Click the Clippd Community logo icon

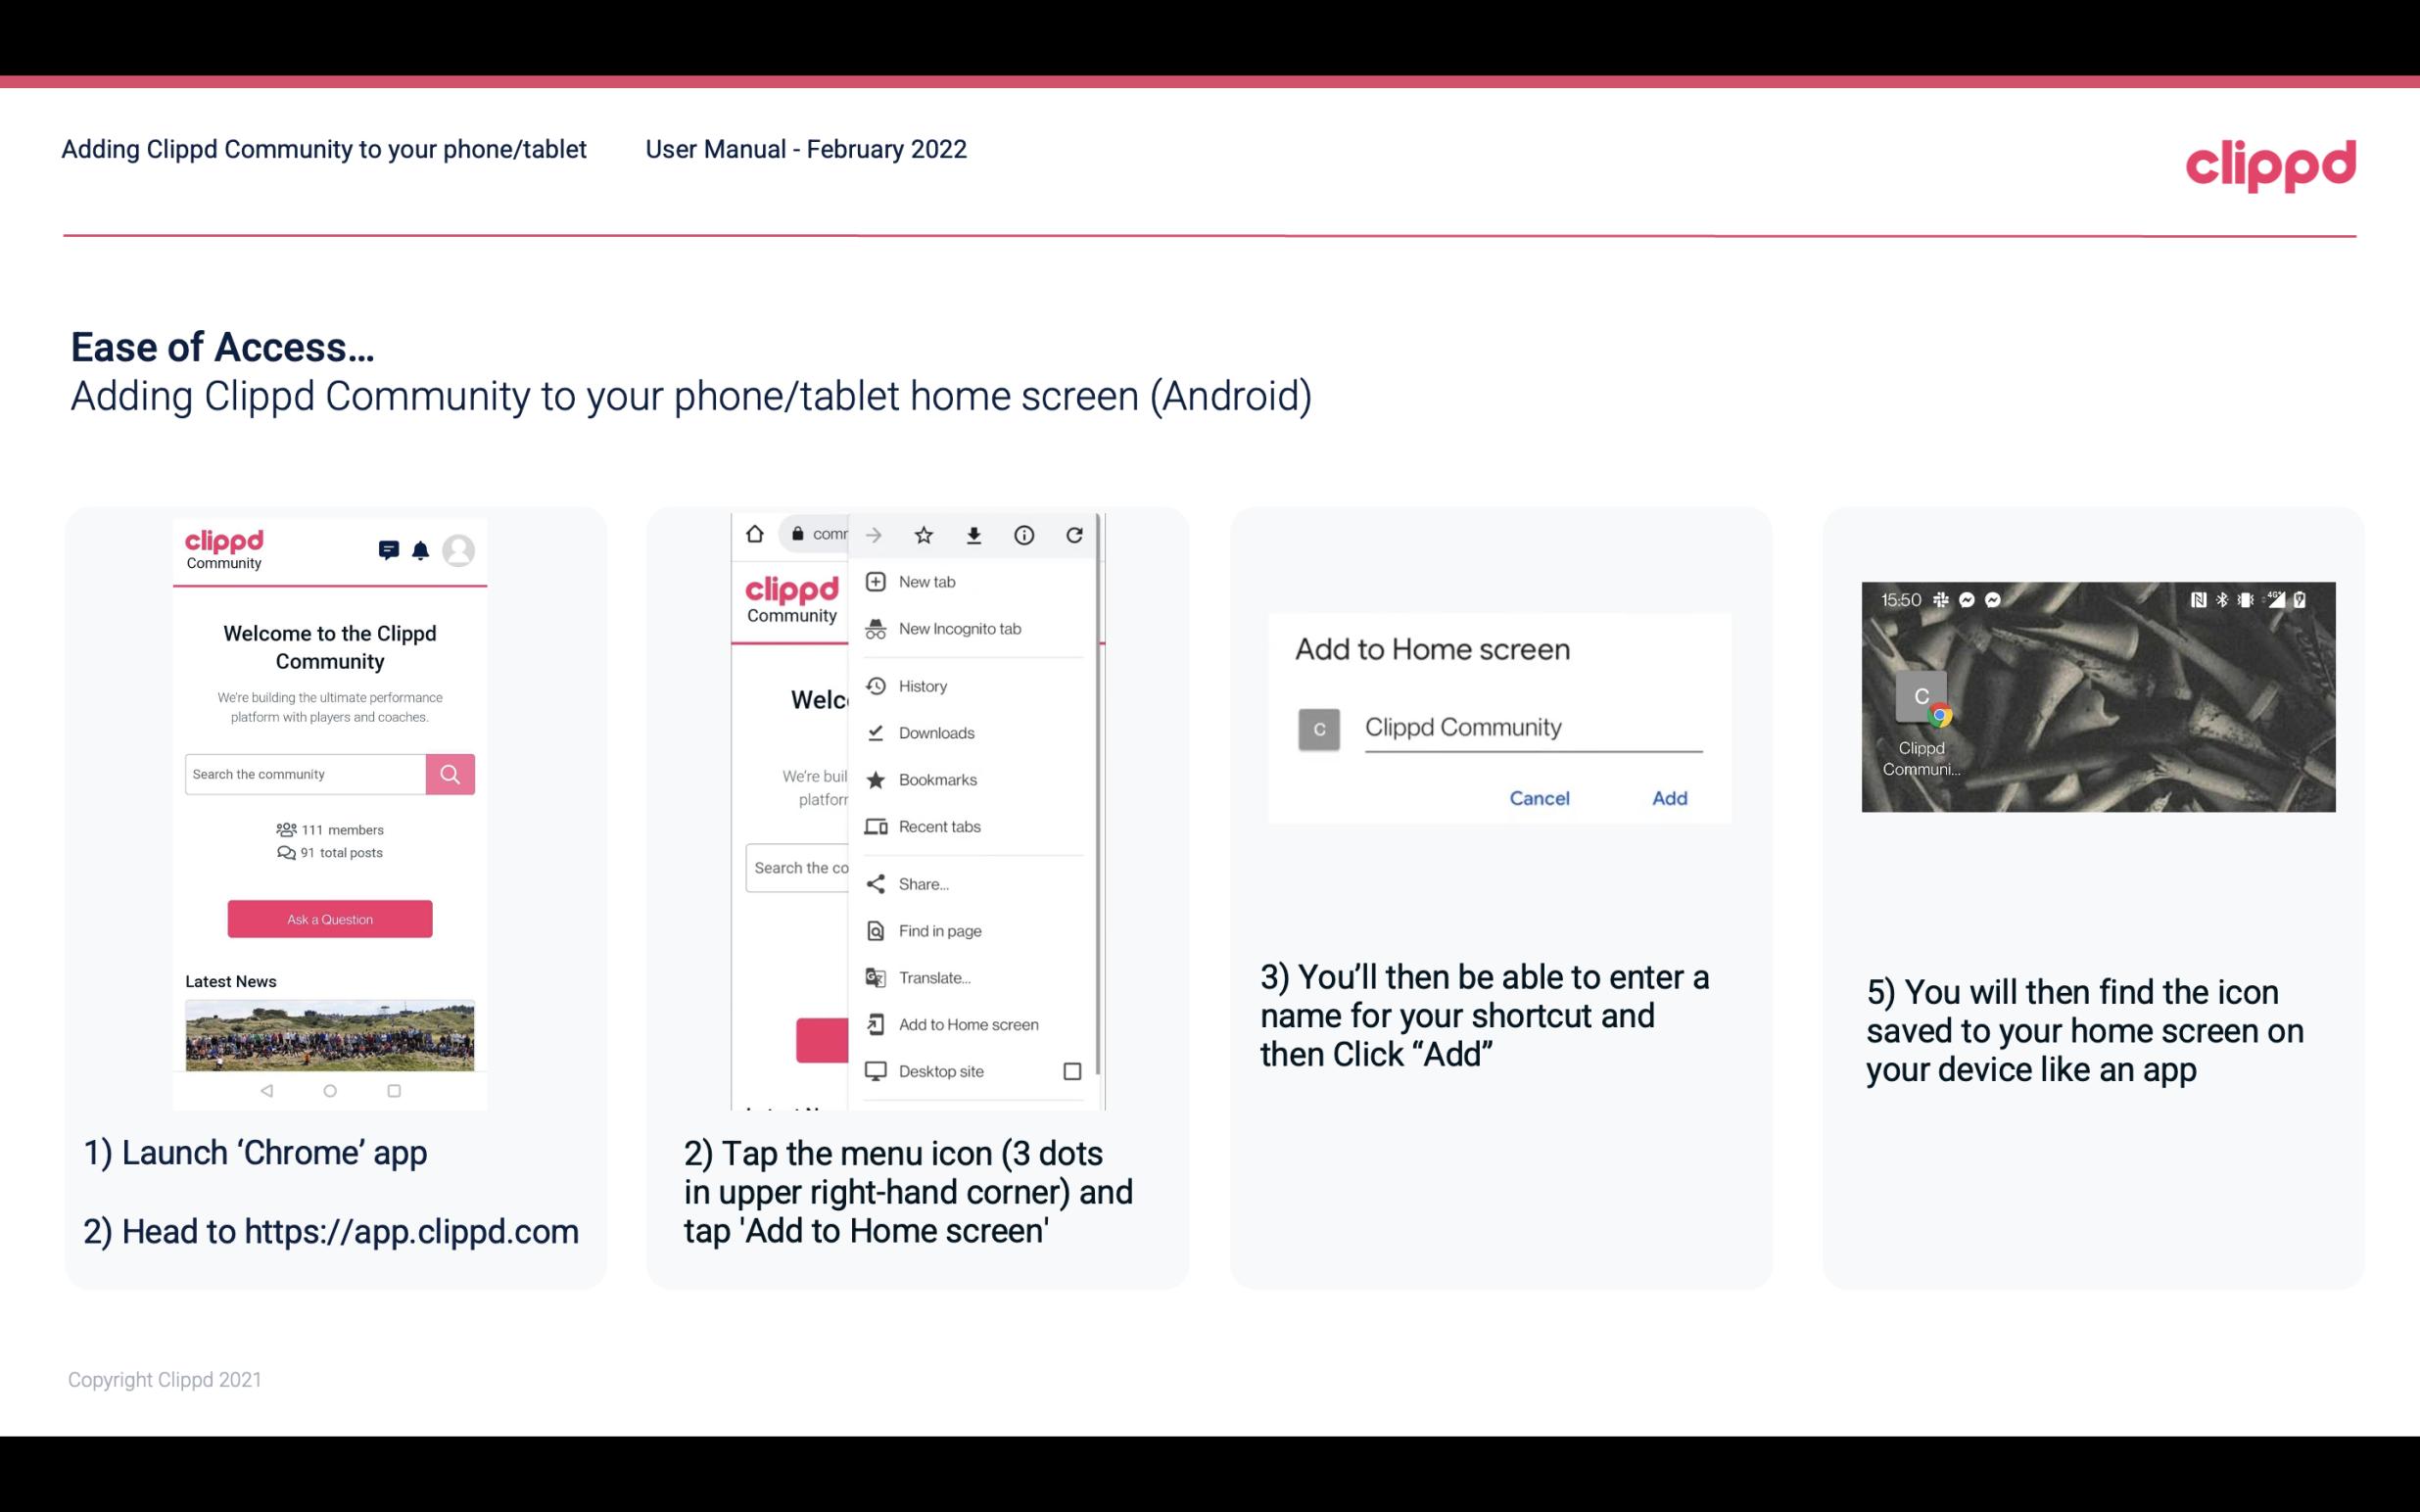223,547
